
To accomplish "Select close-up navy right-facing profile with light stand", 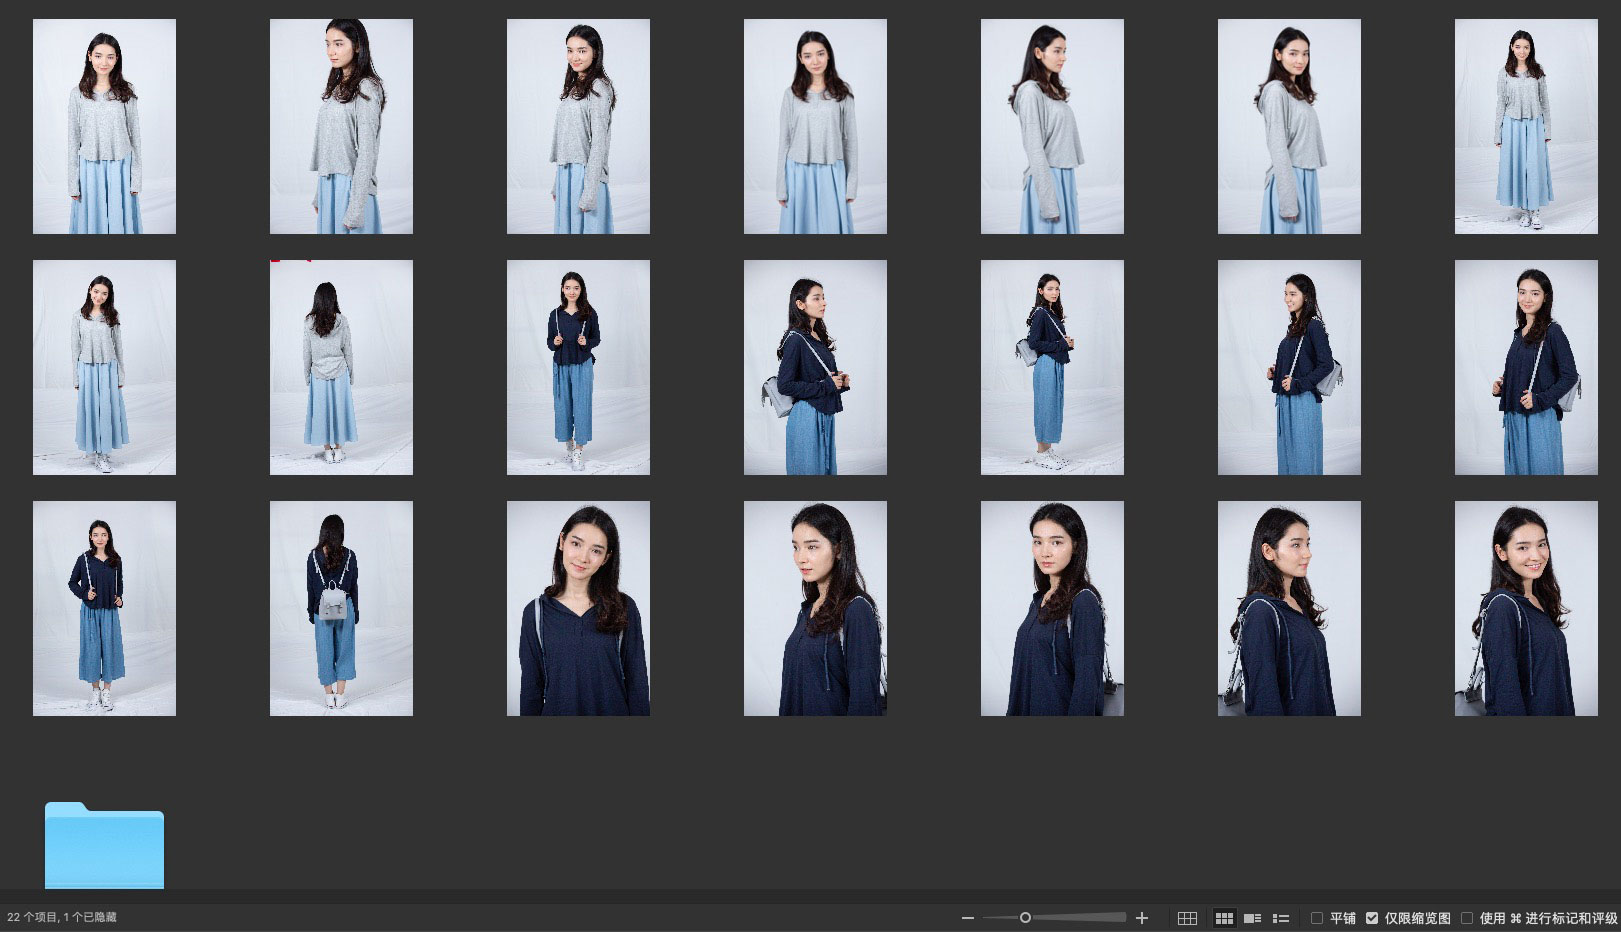I will coord(1289,608).
